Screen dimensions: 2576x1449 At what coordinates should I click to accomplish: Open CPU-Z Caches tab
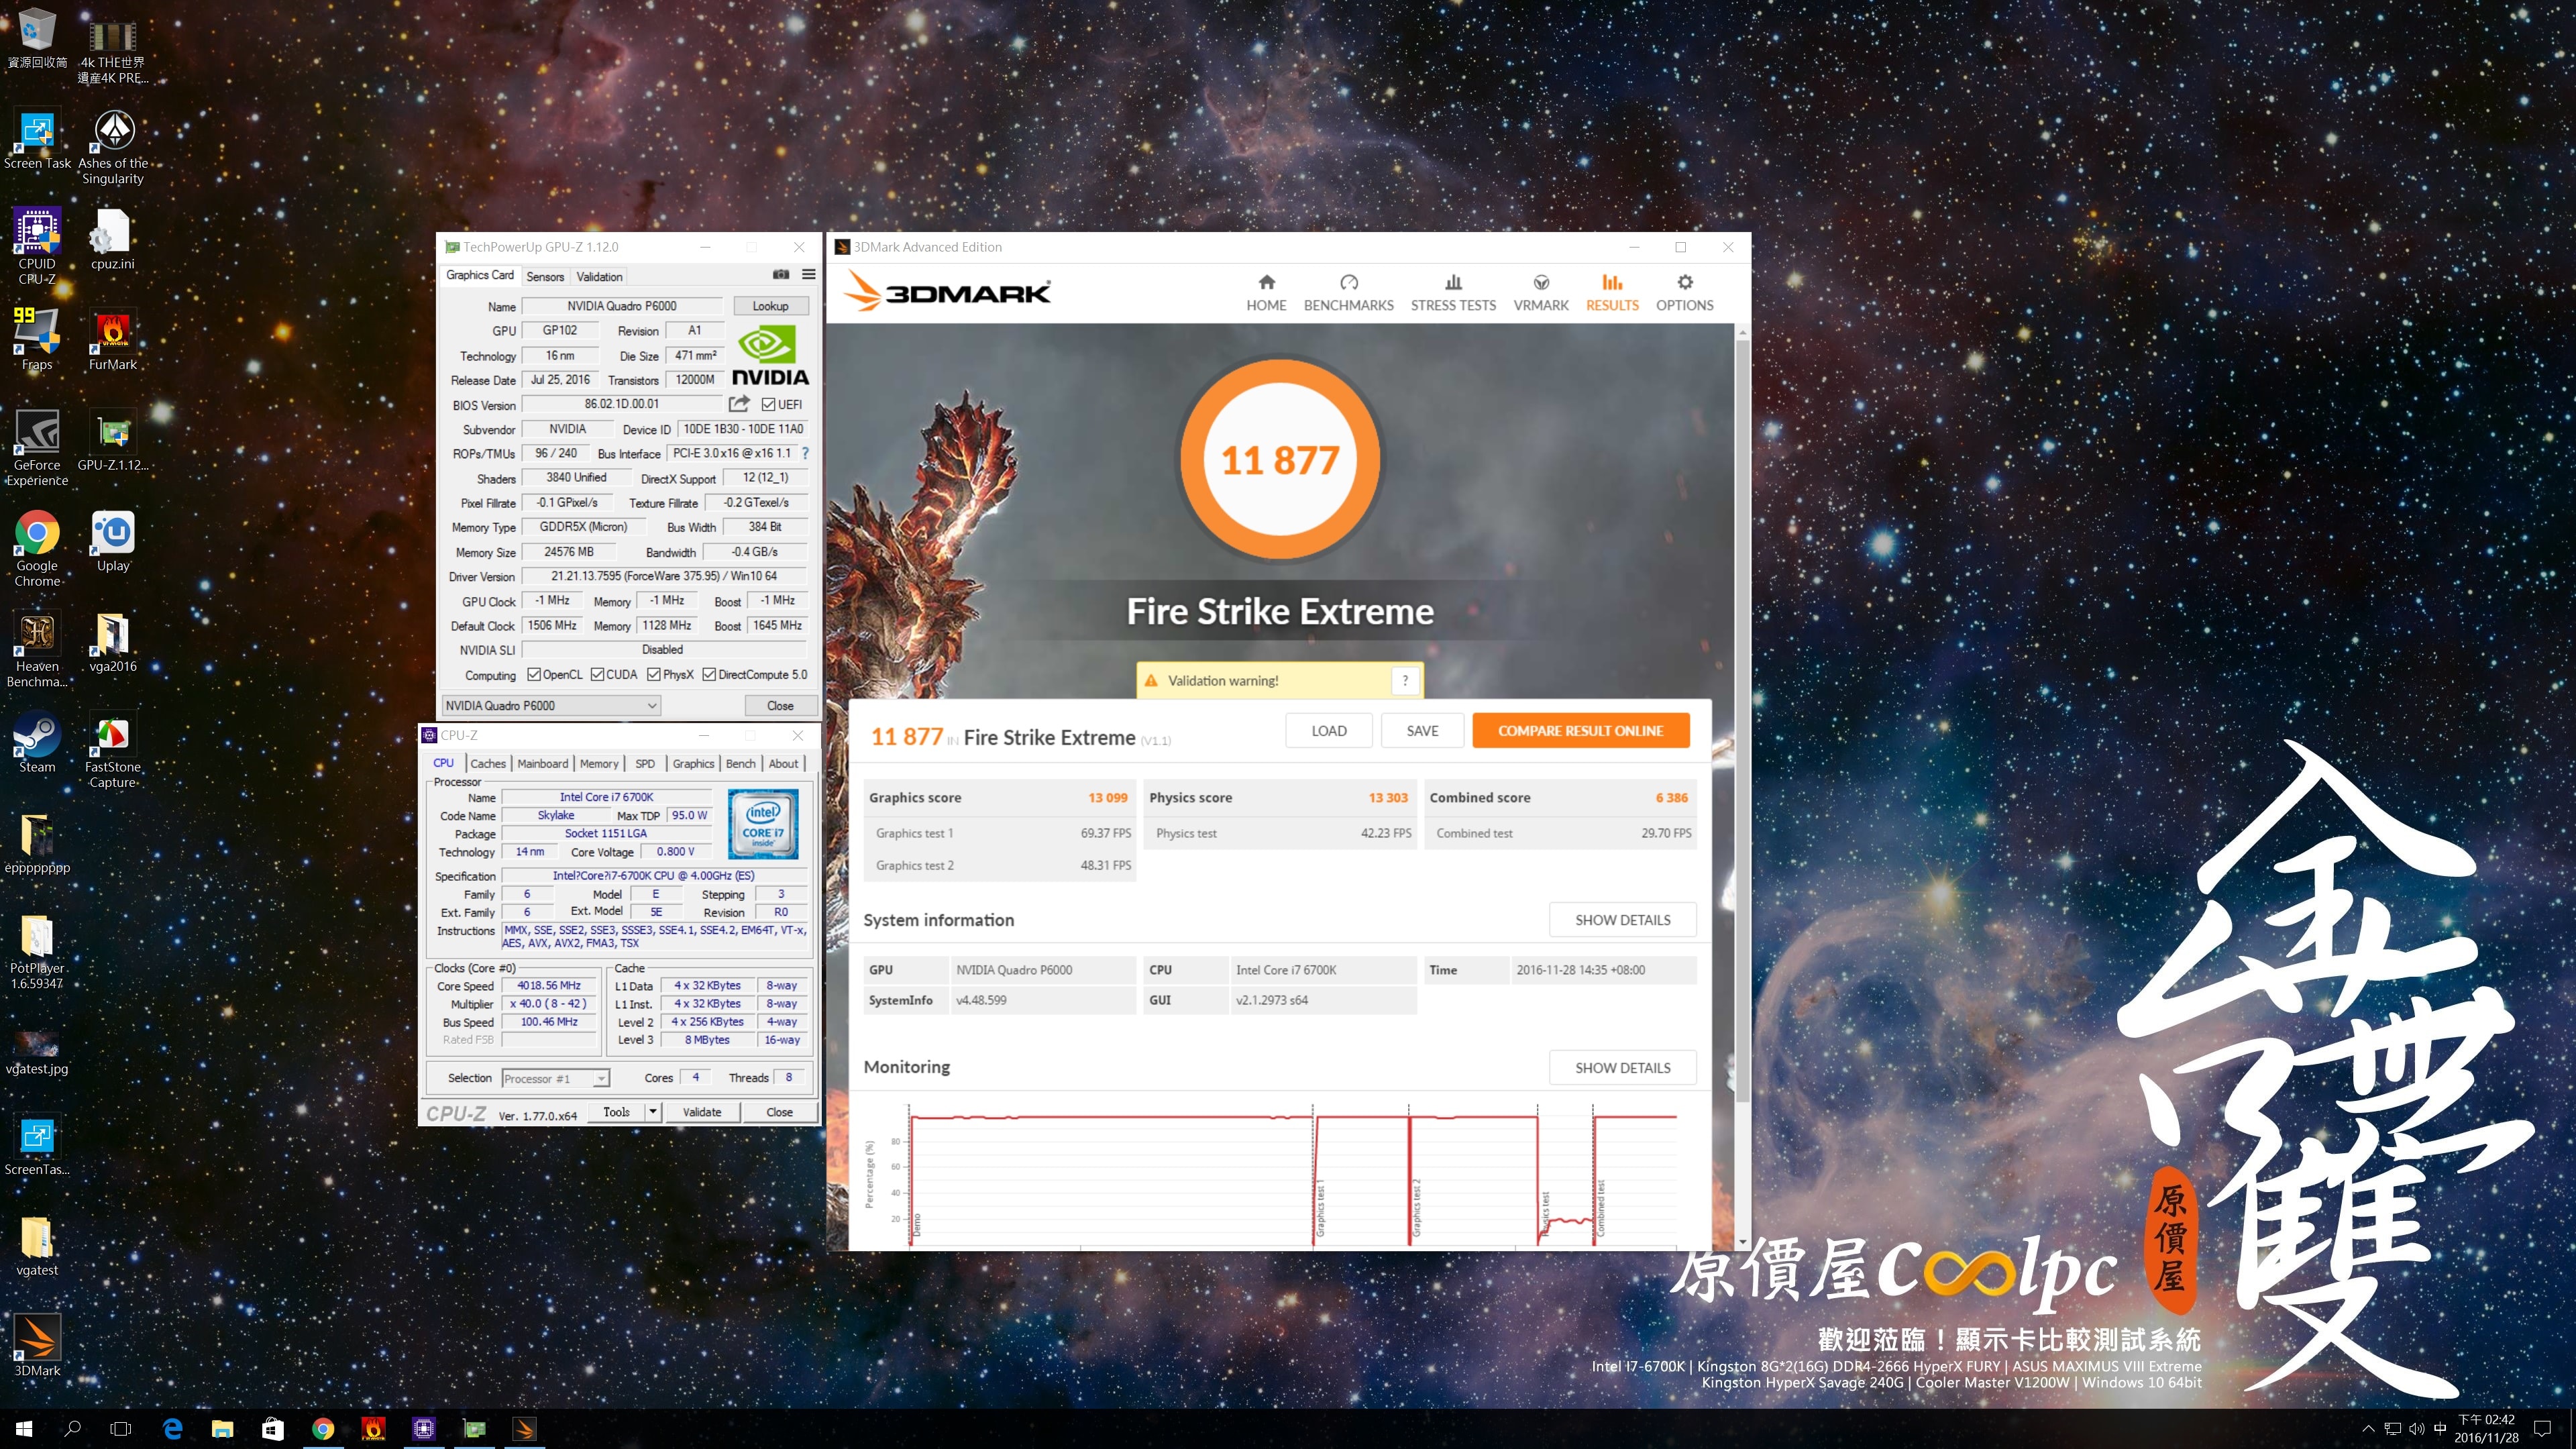click(x=488, y=763)
